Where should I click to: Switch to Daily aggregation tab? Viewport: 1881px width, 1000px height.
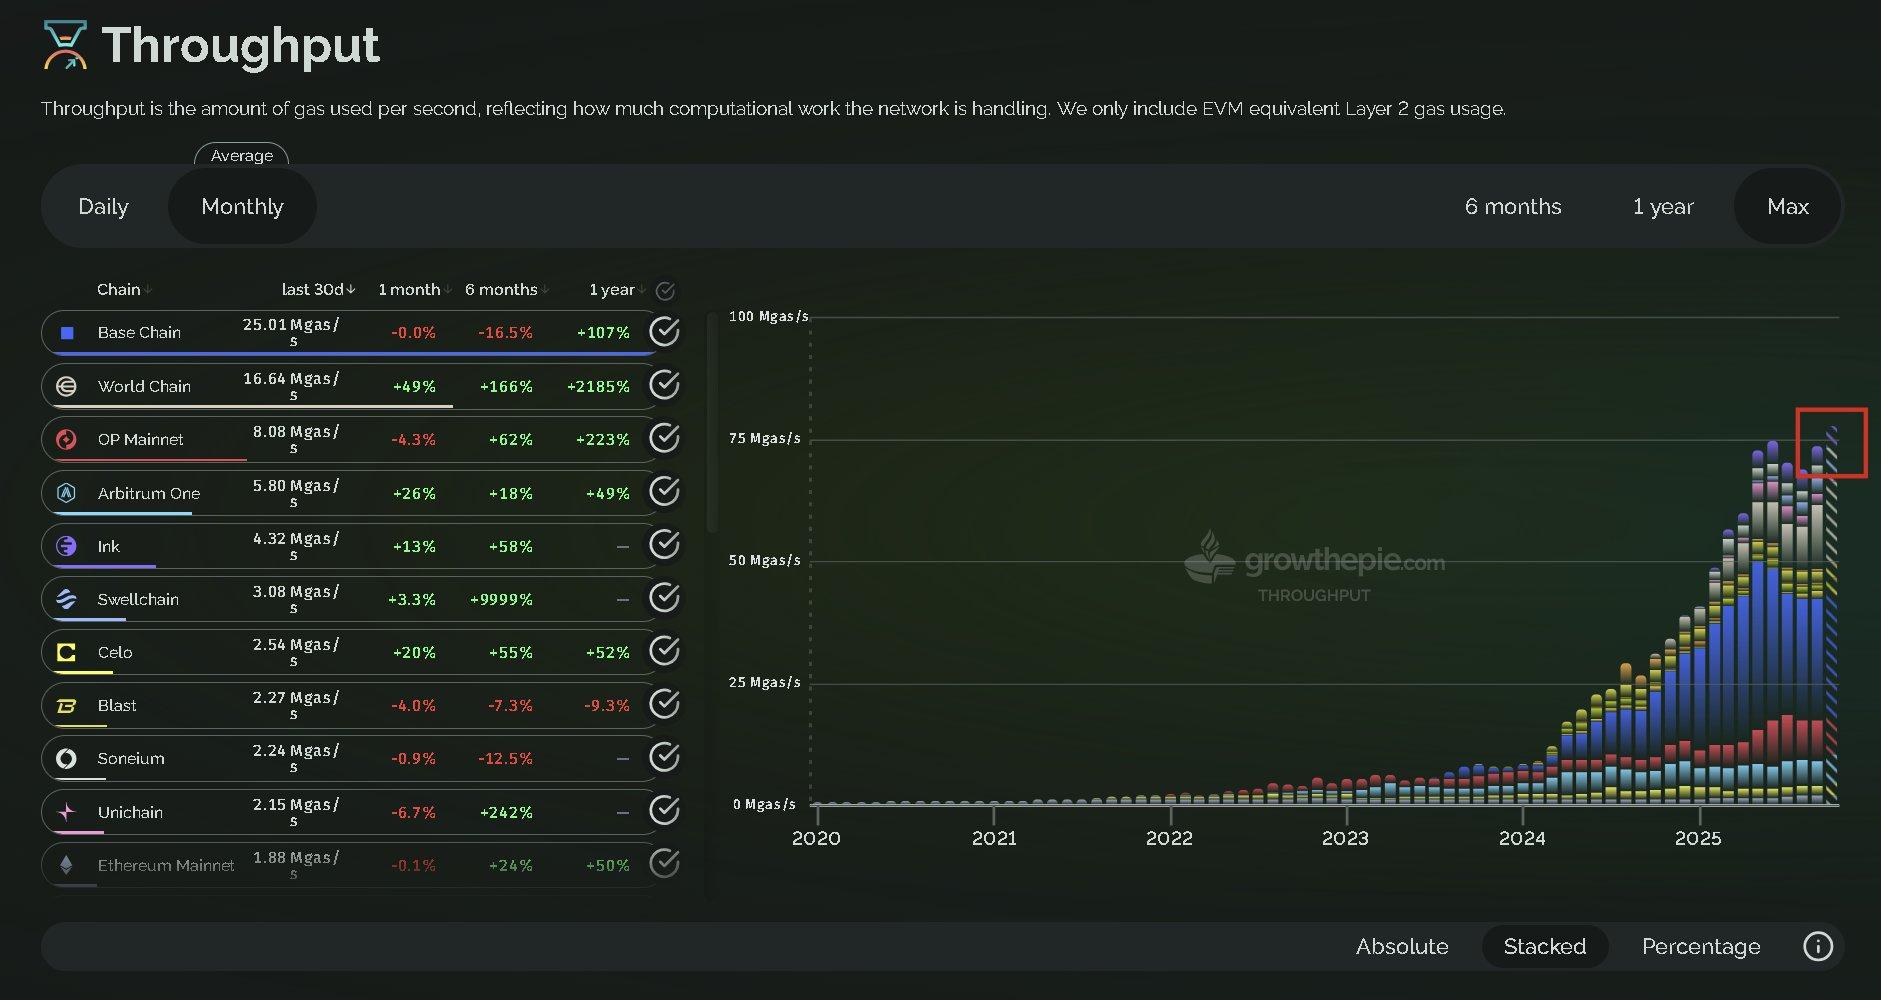104,207
